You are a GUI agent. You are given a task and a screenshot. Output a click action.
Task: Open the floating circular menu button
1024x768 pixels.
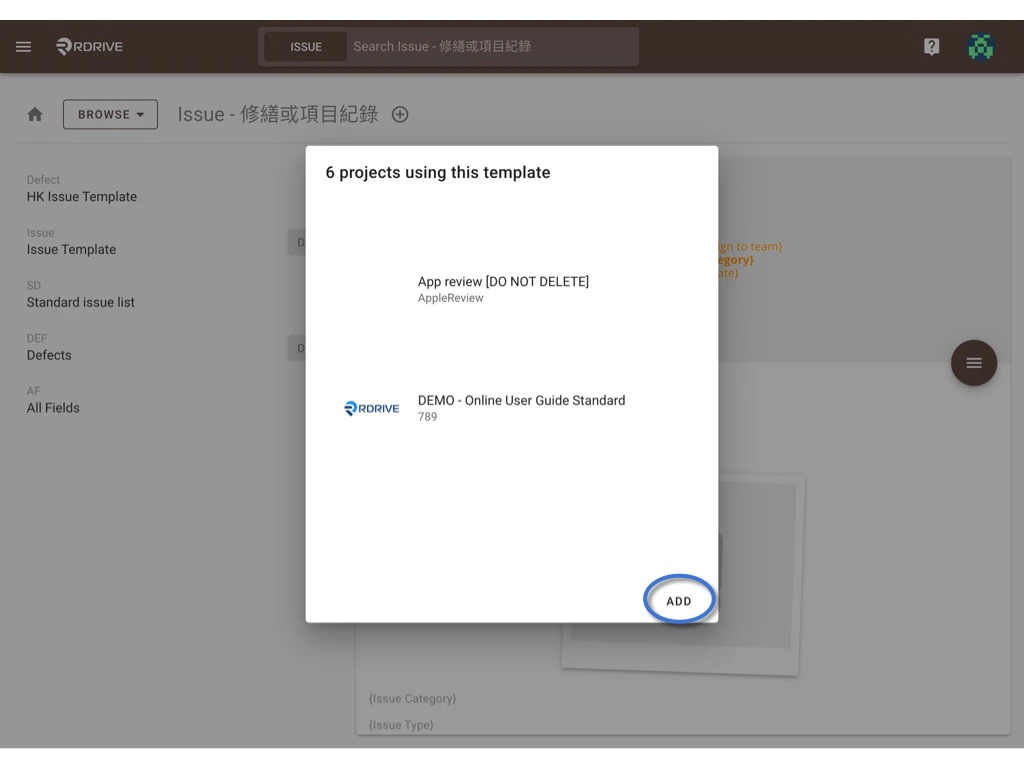click(973, 363)
